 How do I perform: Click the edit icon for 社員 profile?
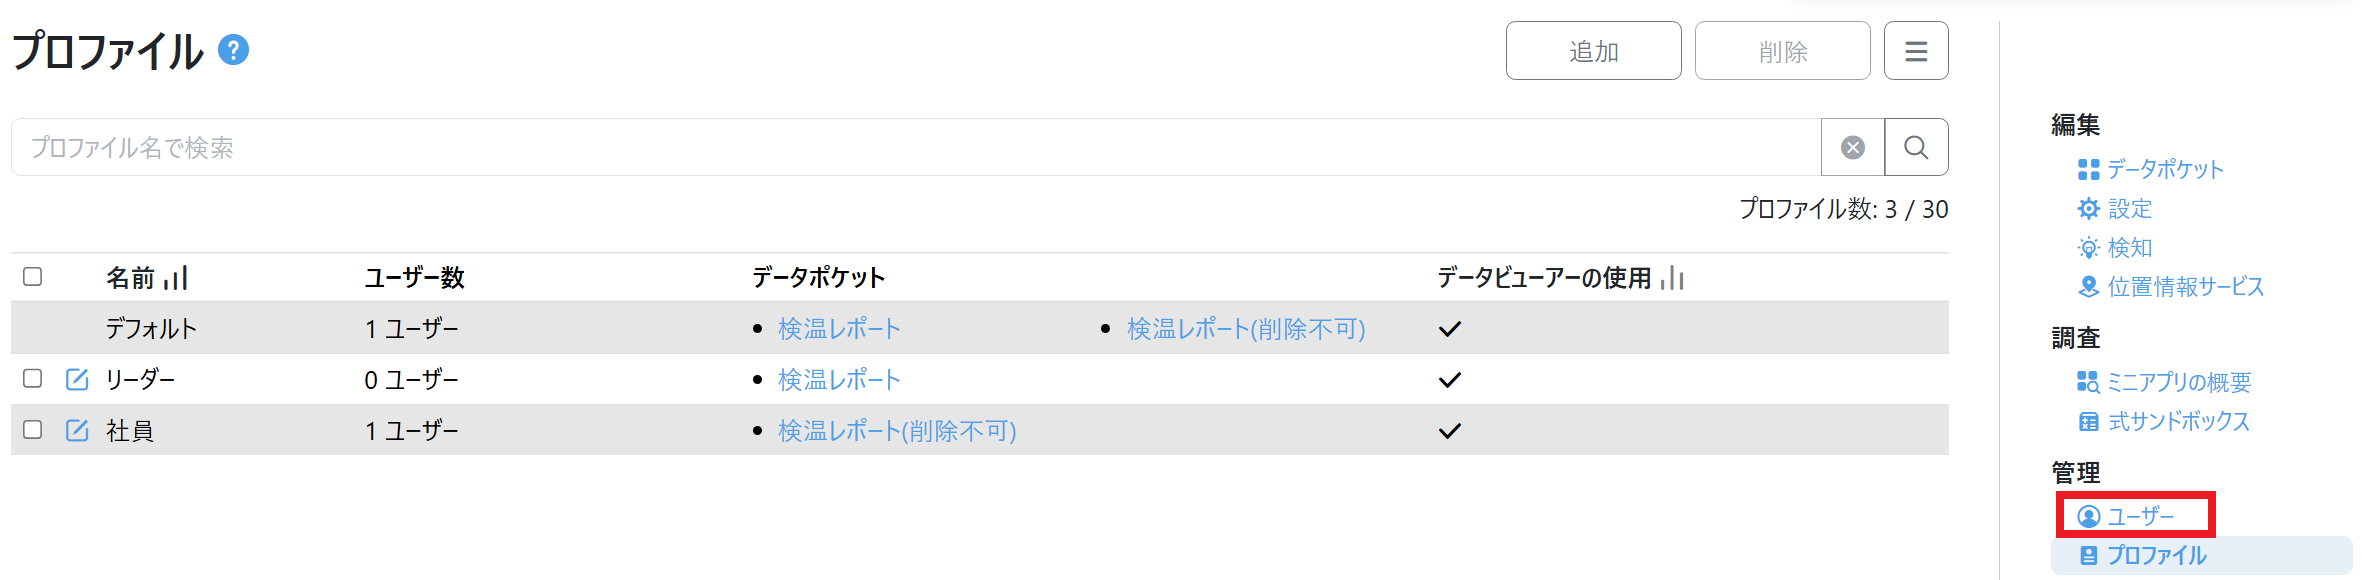click(x=77, y=430)
